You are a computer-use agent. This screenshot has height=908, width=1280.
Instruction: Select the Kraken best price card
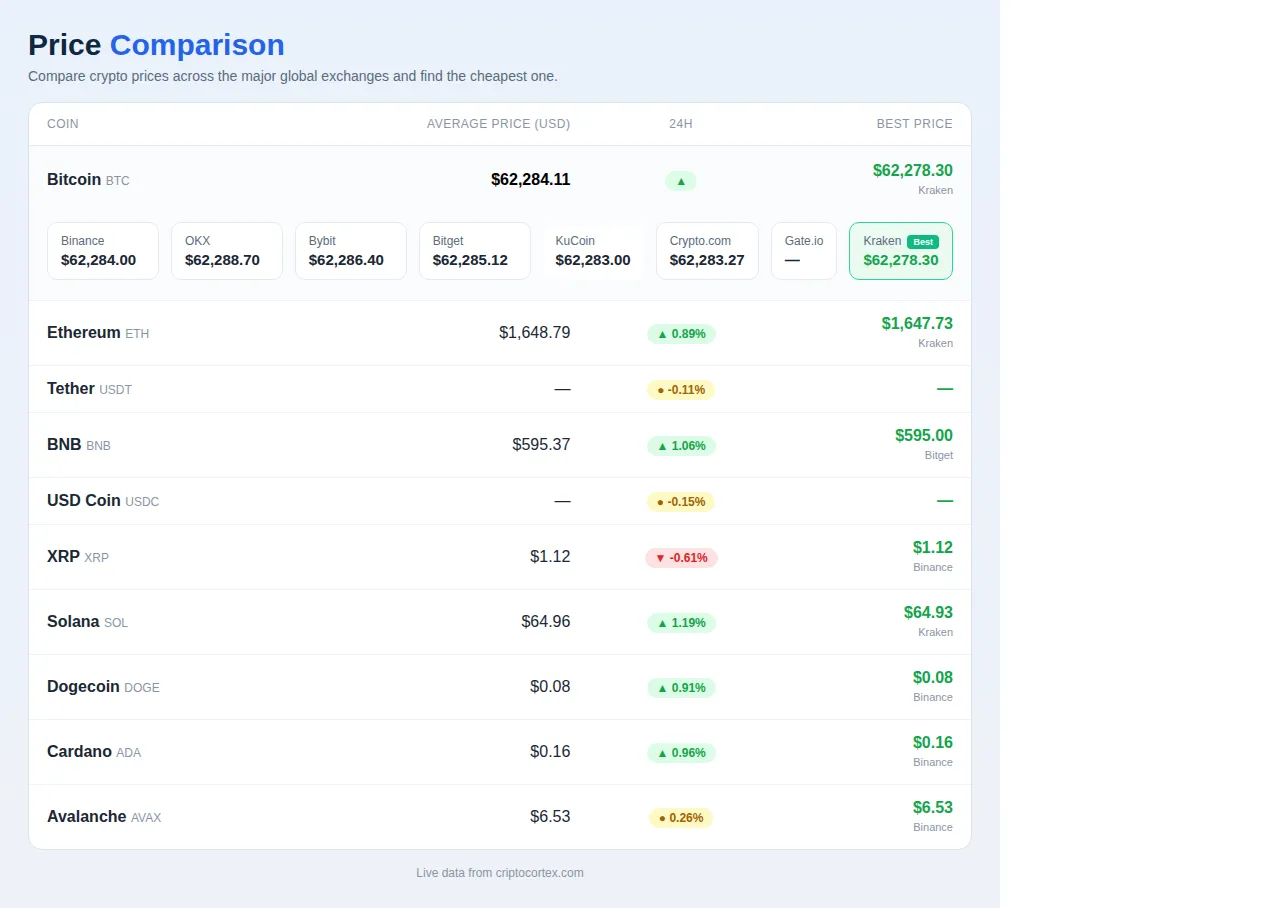coord(901,251)
